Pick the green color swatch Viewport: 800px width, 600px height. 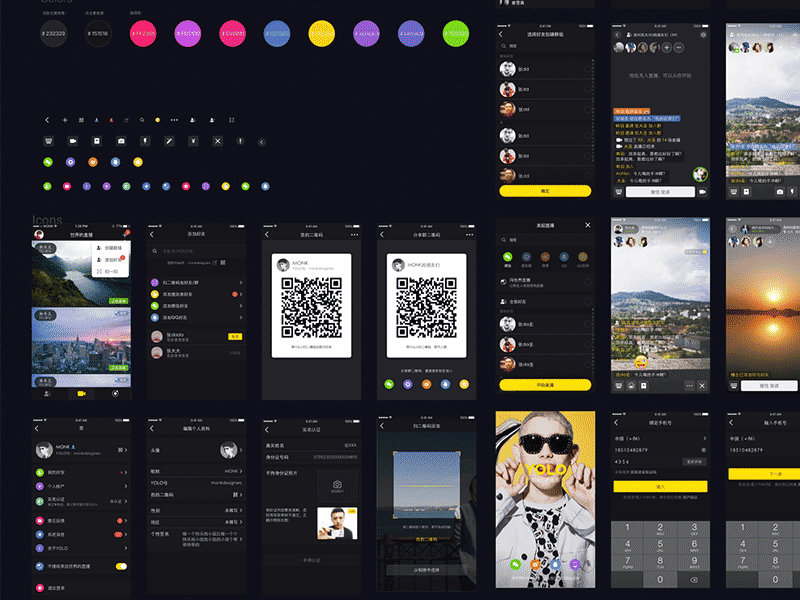tap(456, 34)
